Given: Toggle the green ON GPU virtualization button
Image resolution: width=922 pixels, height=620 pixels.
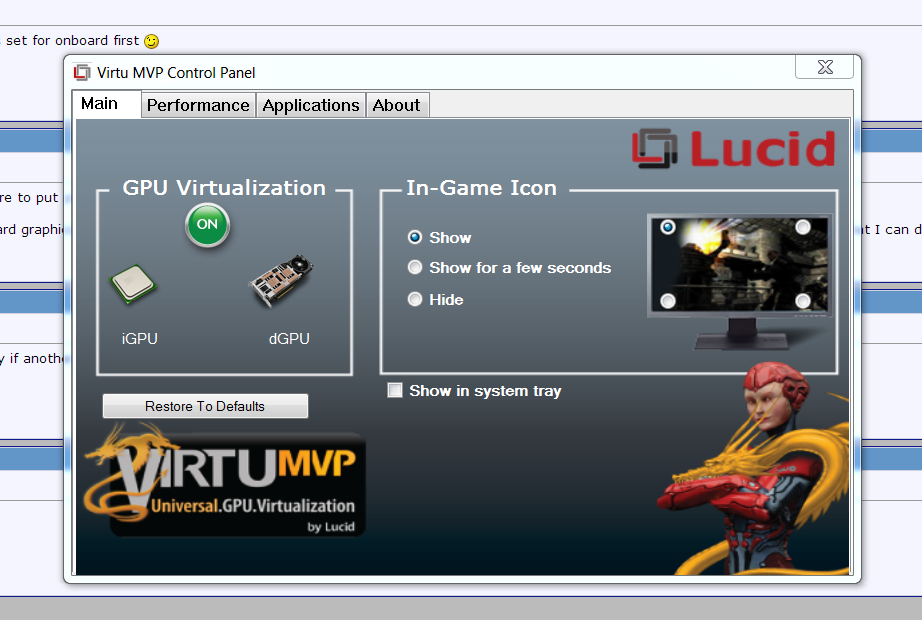Looking at the screenshot, I should click(x=207, y=225).
